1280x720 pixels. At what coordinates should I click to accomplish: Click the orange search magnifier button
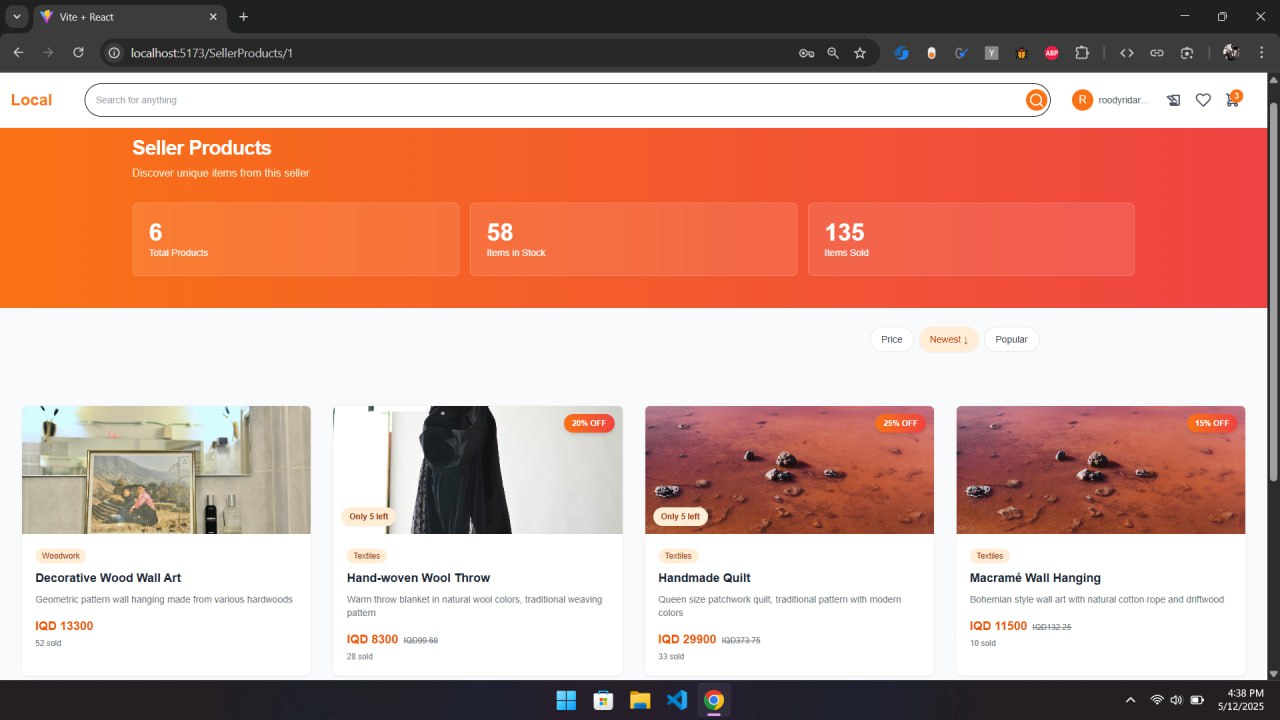pos(1036,100)
